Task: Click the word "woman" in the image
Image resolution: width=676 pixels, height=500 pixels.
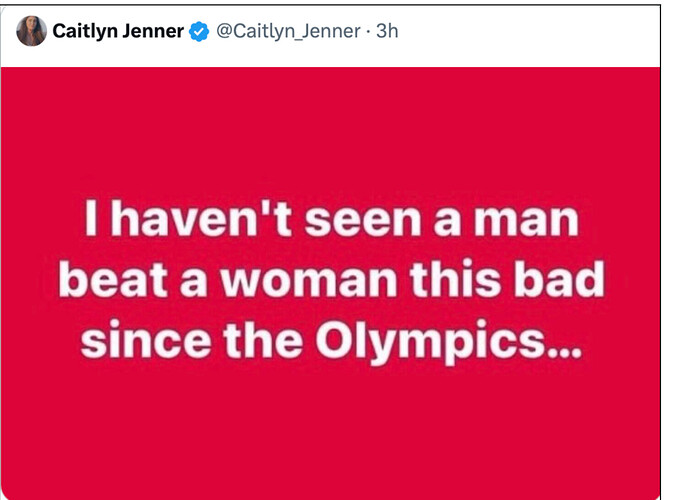Action: 309,283
